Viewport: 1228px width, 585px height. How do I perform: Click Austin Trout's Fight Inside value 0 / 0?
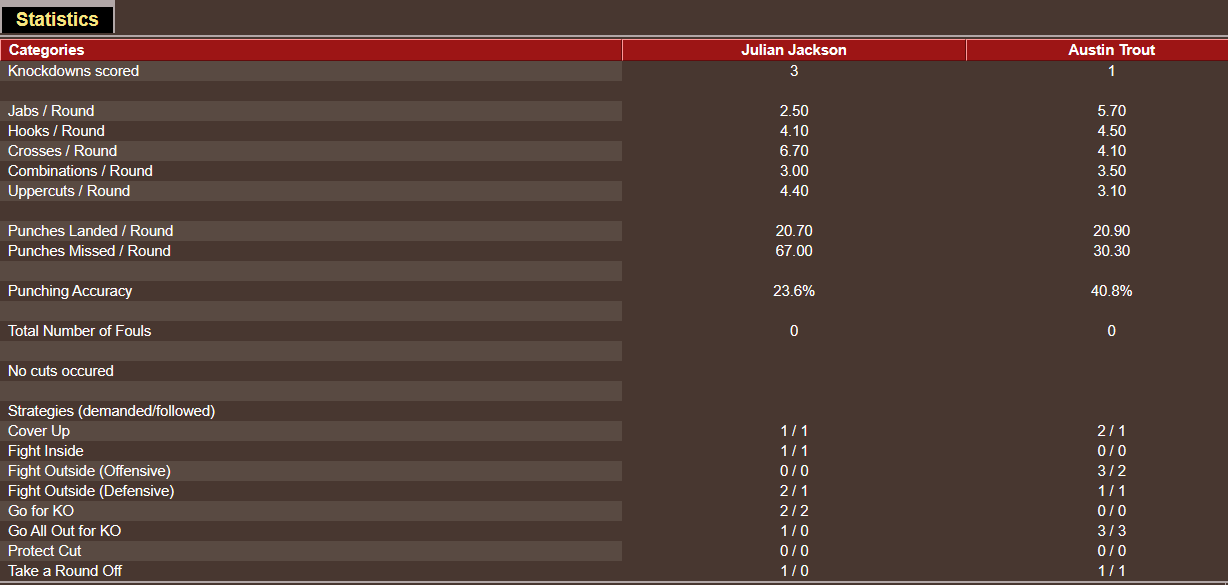point(1111,451)
